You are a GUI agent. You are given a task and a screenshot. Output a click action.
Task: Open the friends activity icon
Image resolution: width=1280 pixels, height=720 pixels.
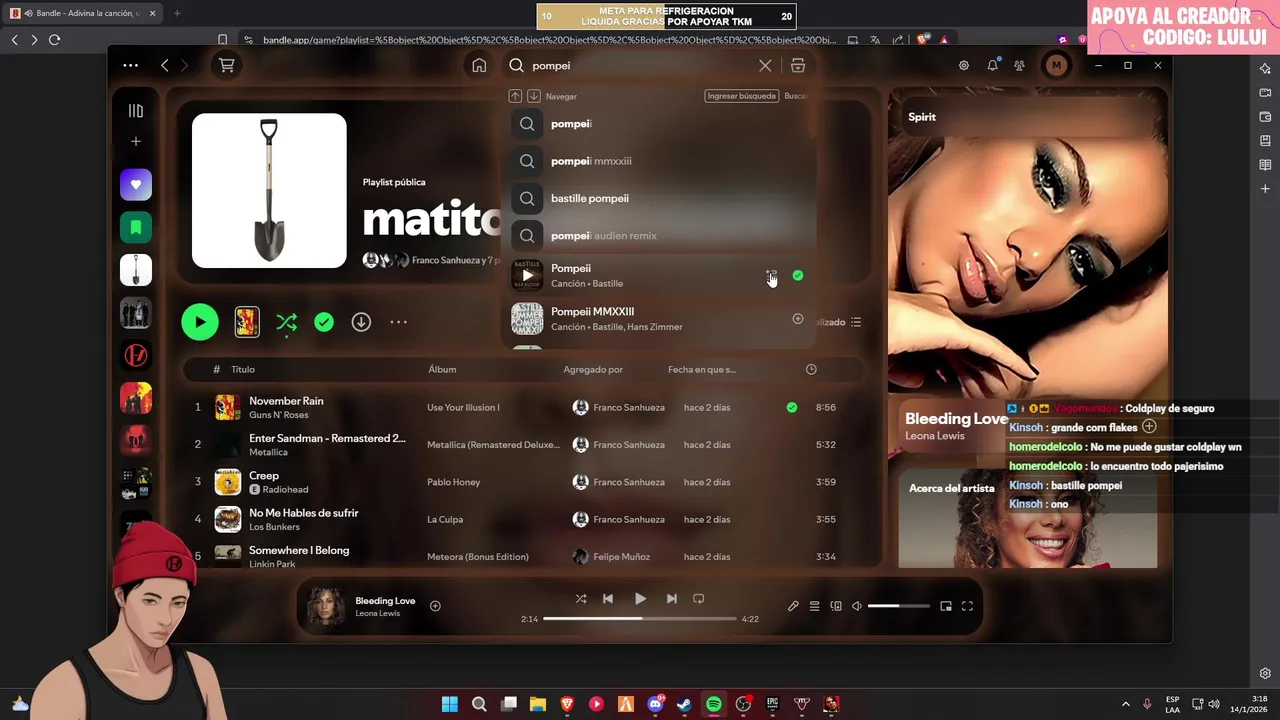(x=1019, y=65)
